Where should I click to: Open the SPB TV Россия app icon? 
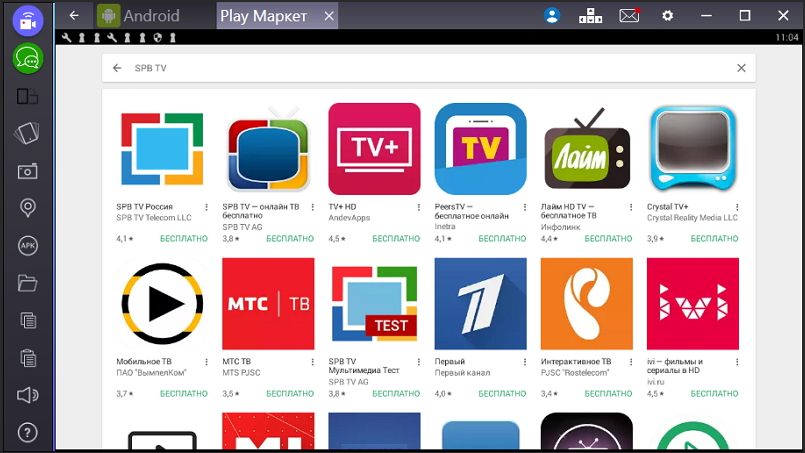tap(162, 149)
